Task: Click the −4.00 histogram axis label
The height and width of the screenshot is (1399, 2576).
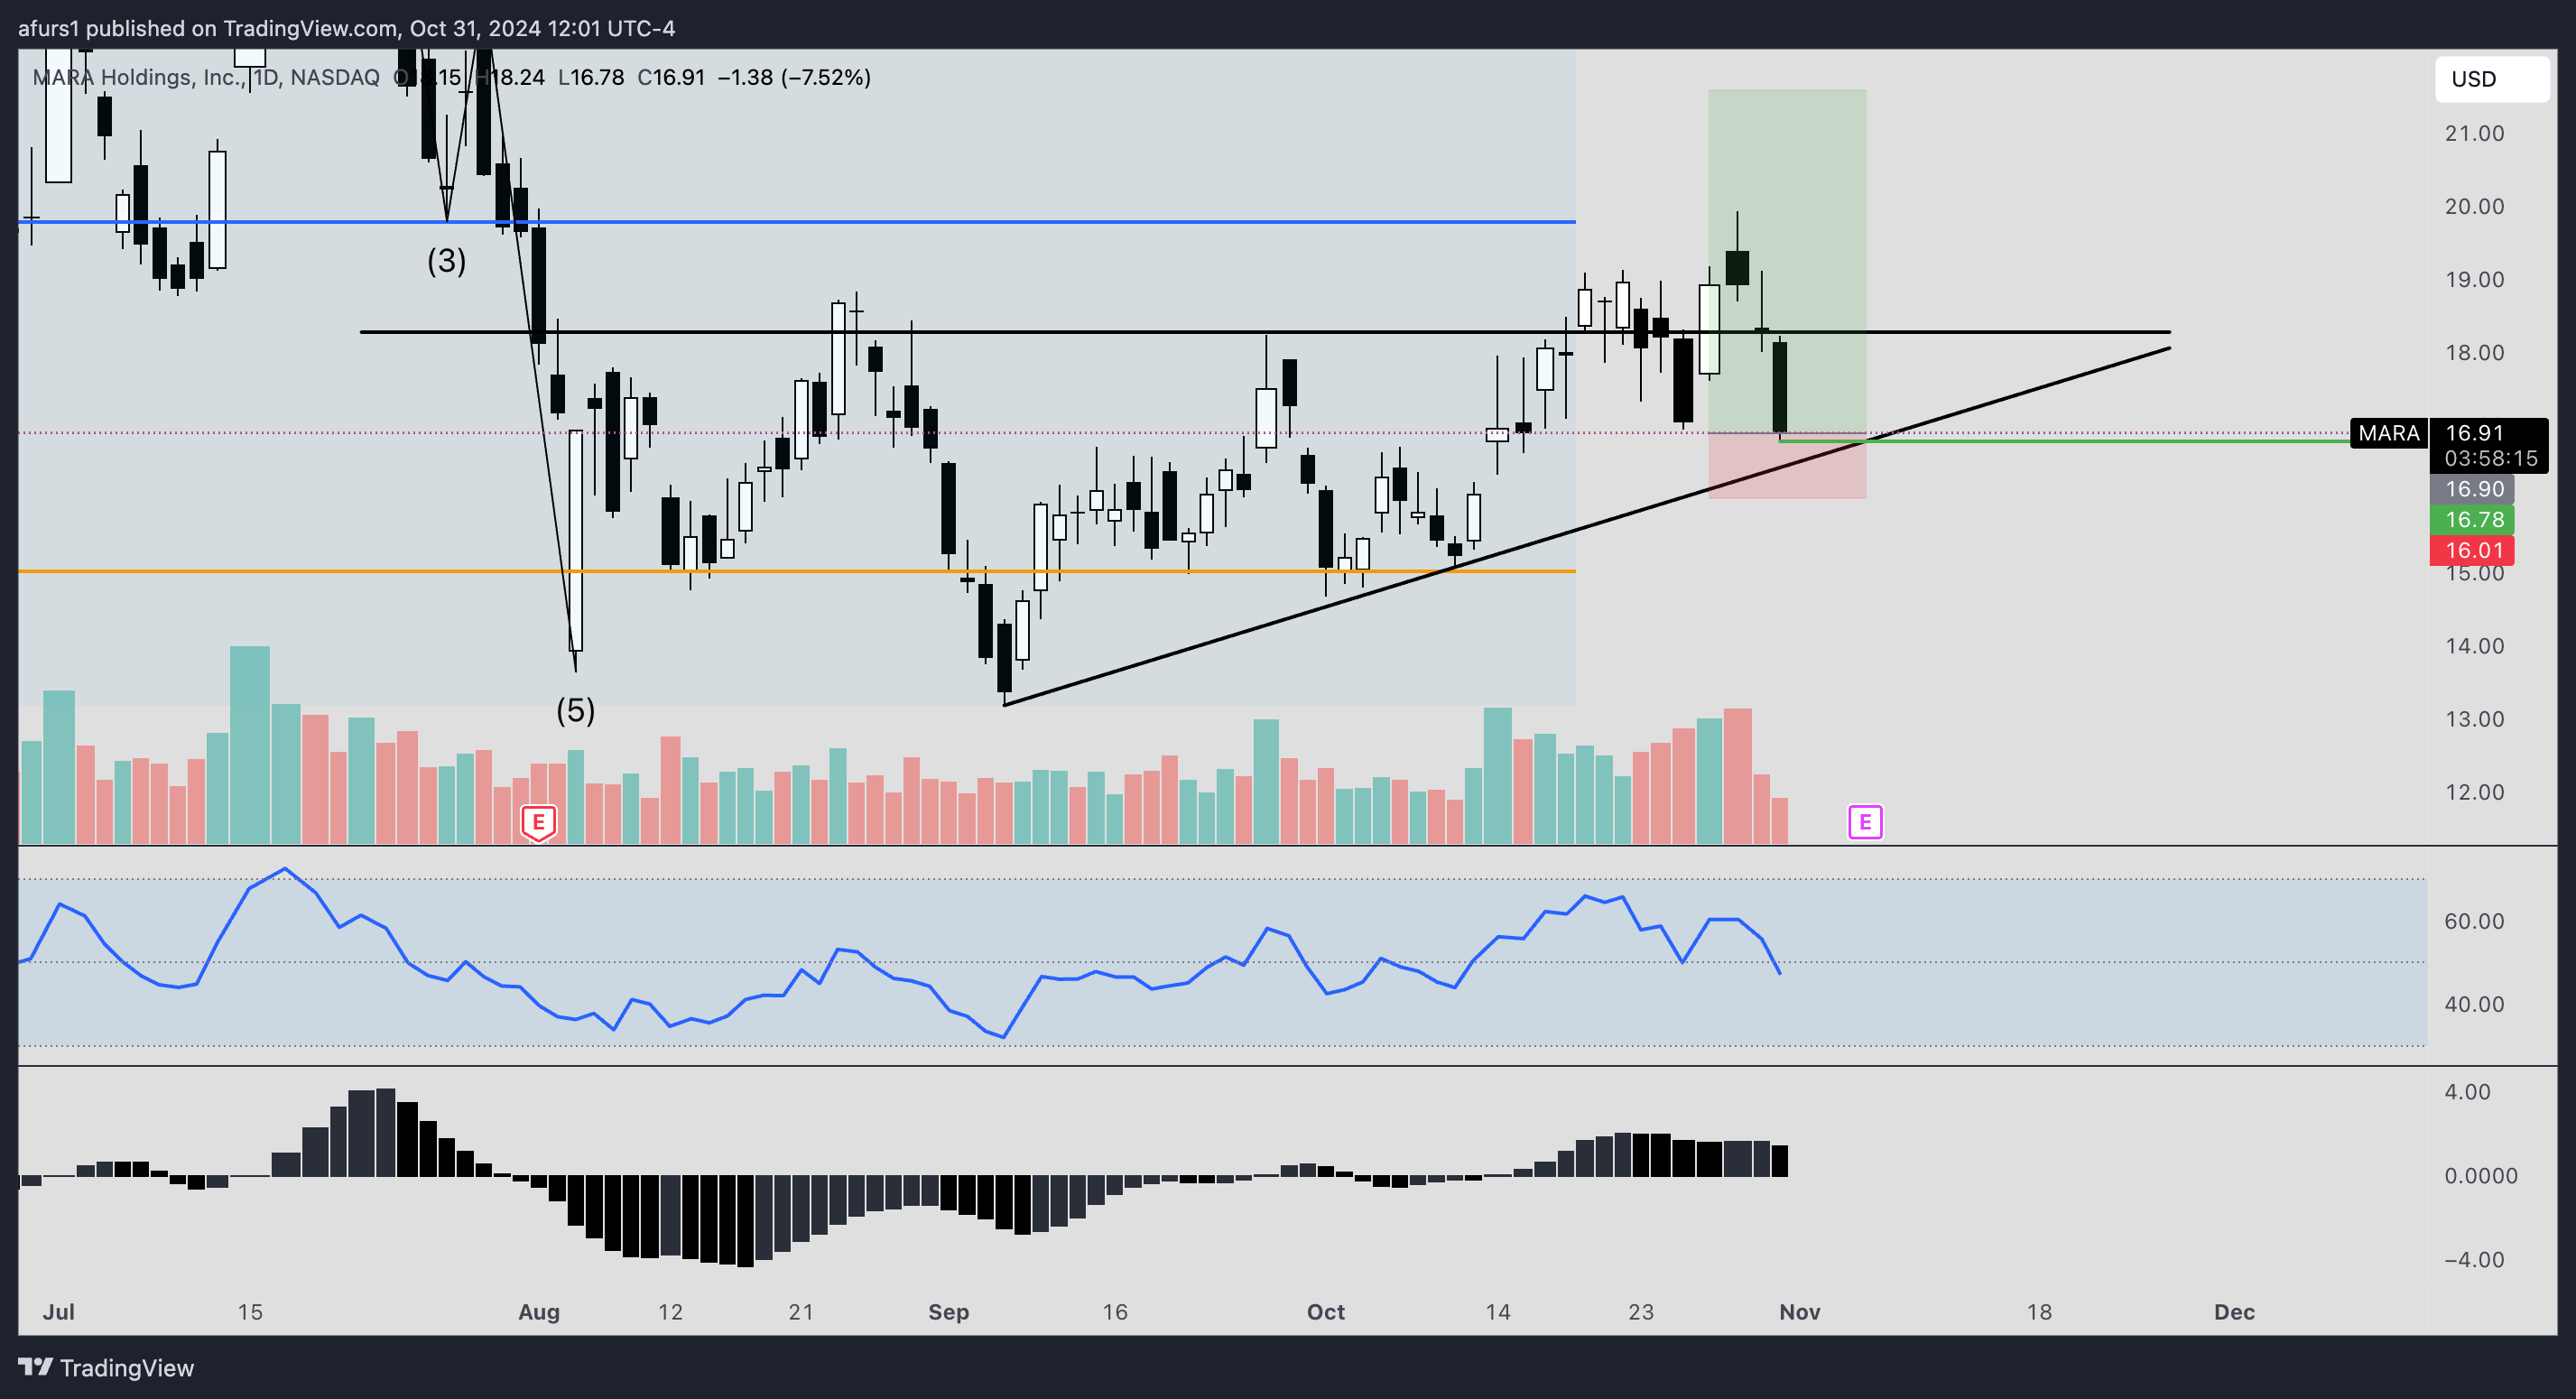Action: pos(2474,1260)
